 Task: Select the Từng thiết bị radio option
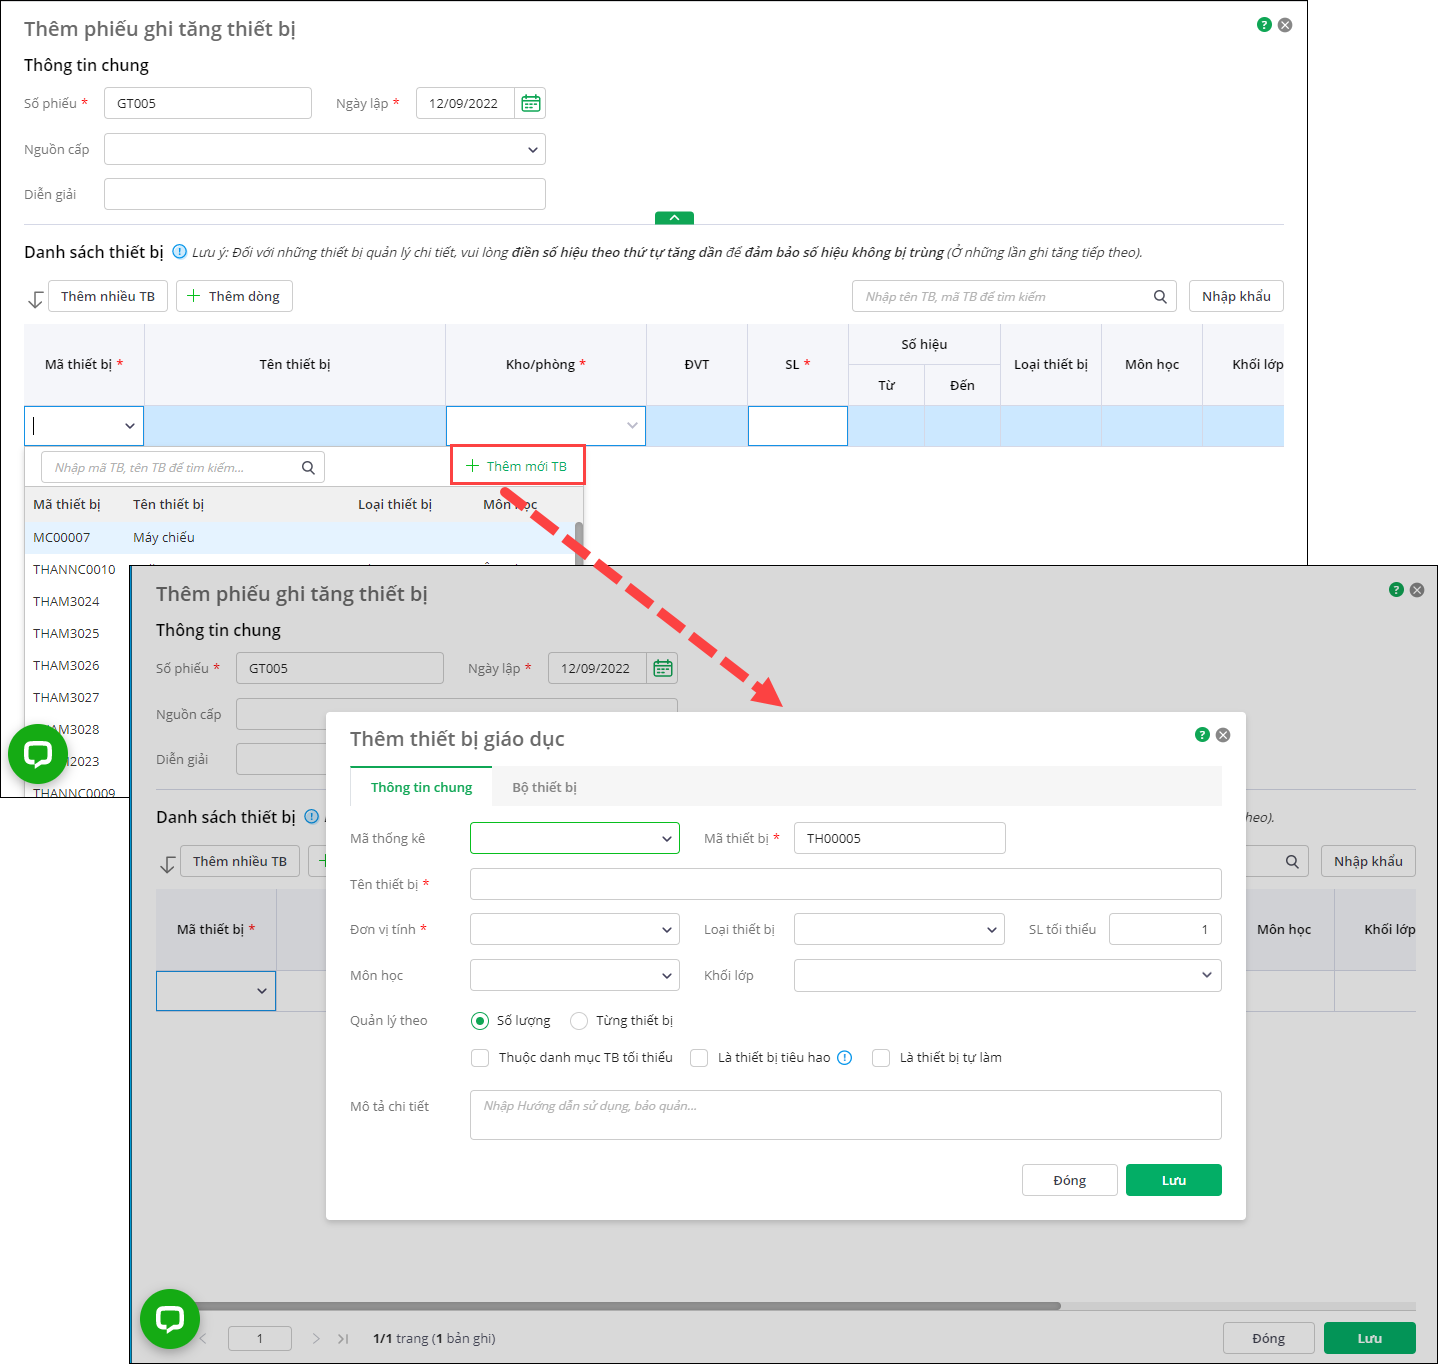click(579, 1021)
